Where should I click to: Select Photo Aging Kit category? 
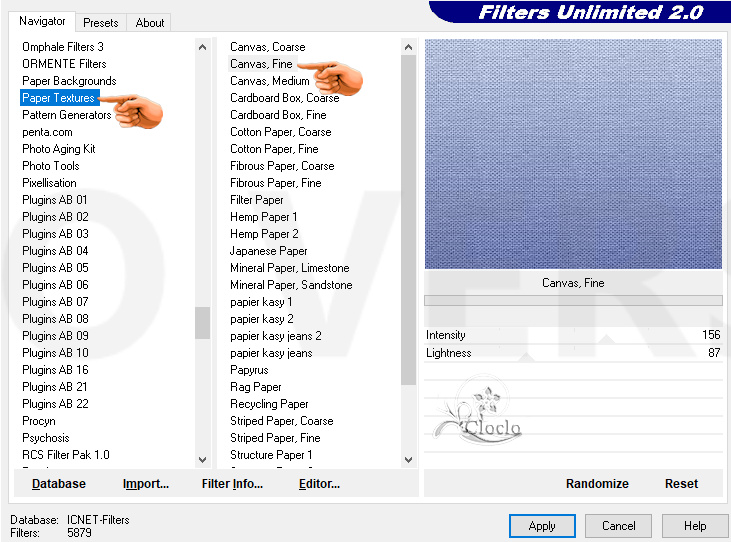click(x=59, y=149)
